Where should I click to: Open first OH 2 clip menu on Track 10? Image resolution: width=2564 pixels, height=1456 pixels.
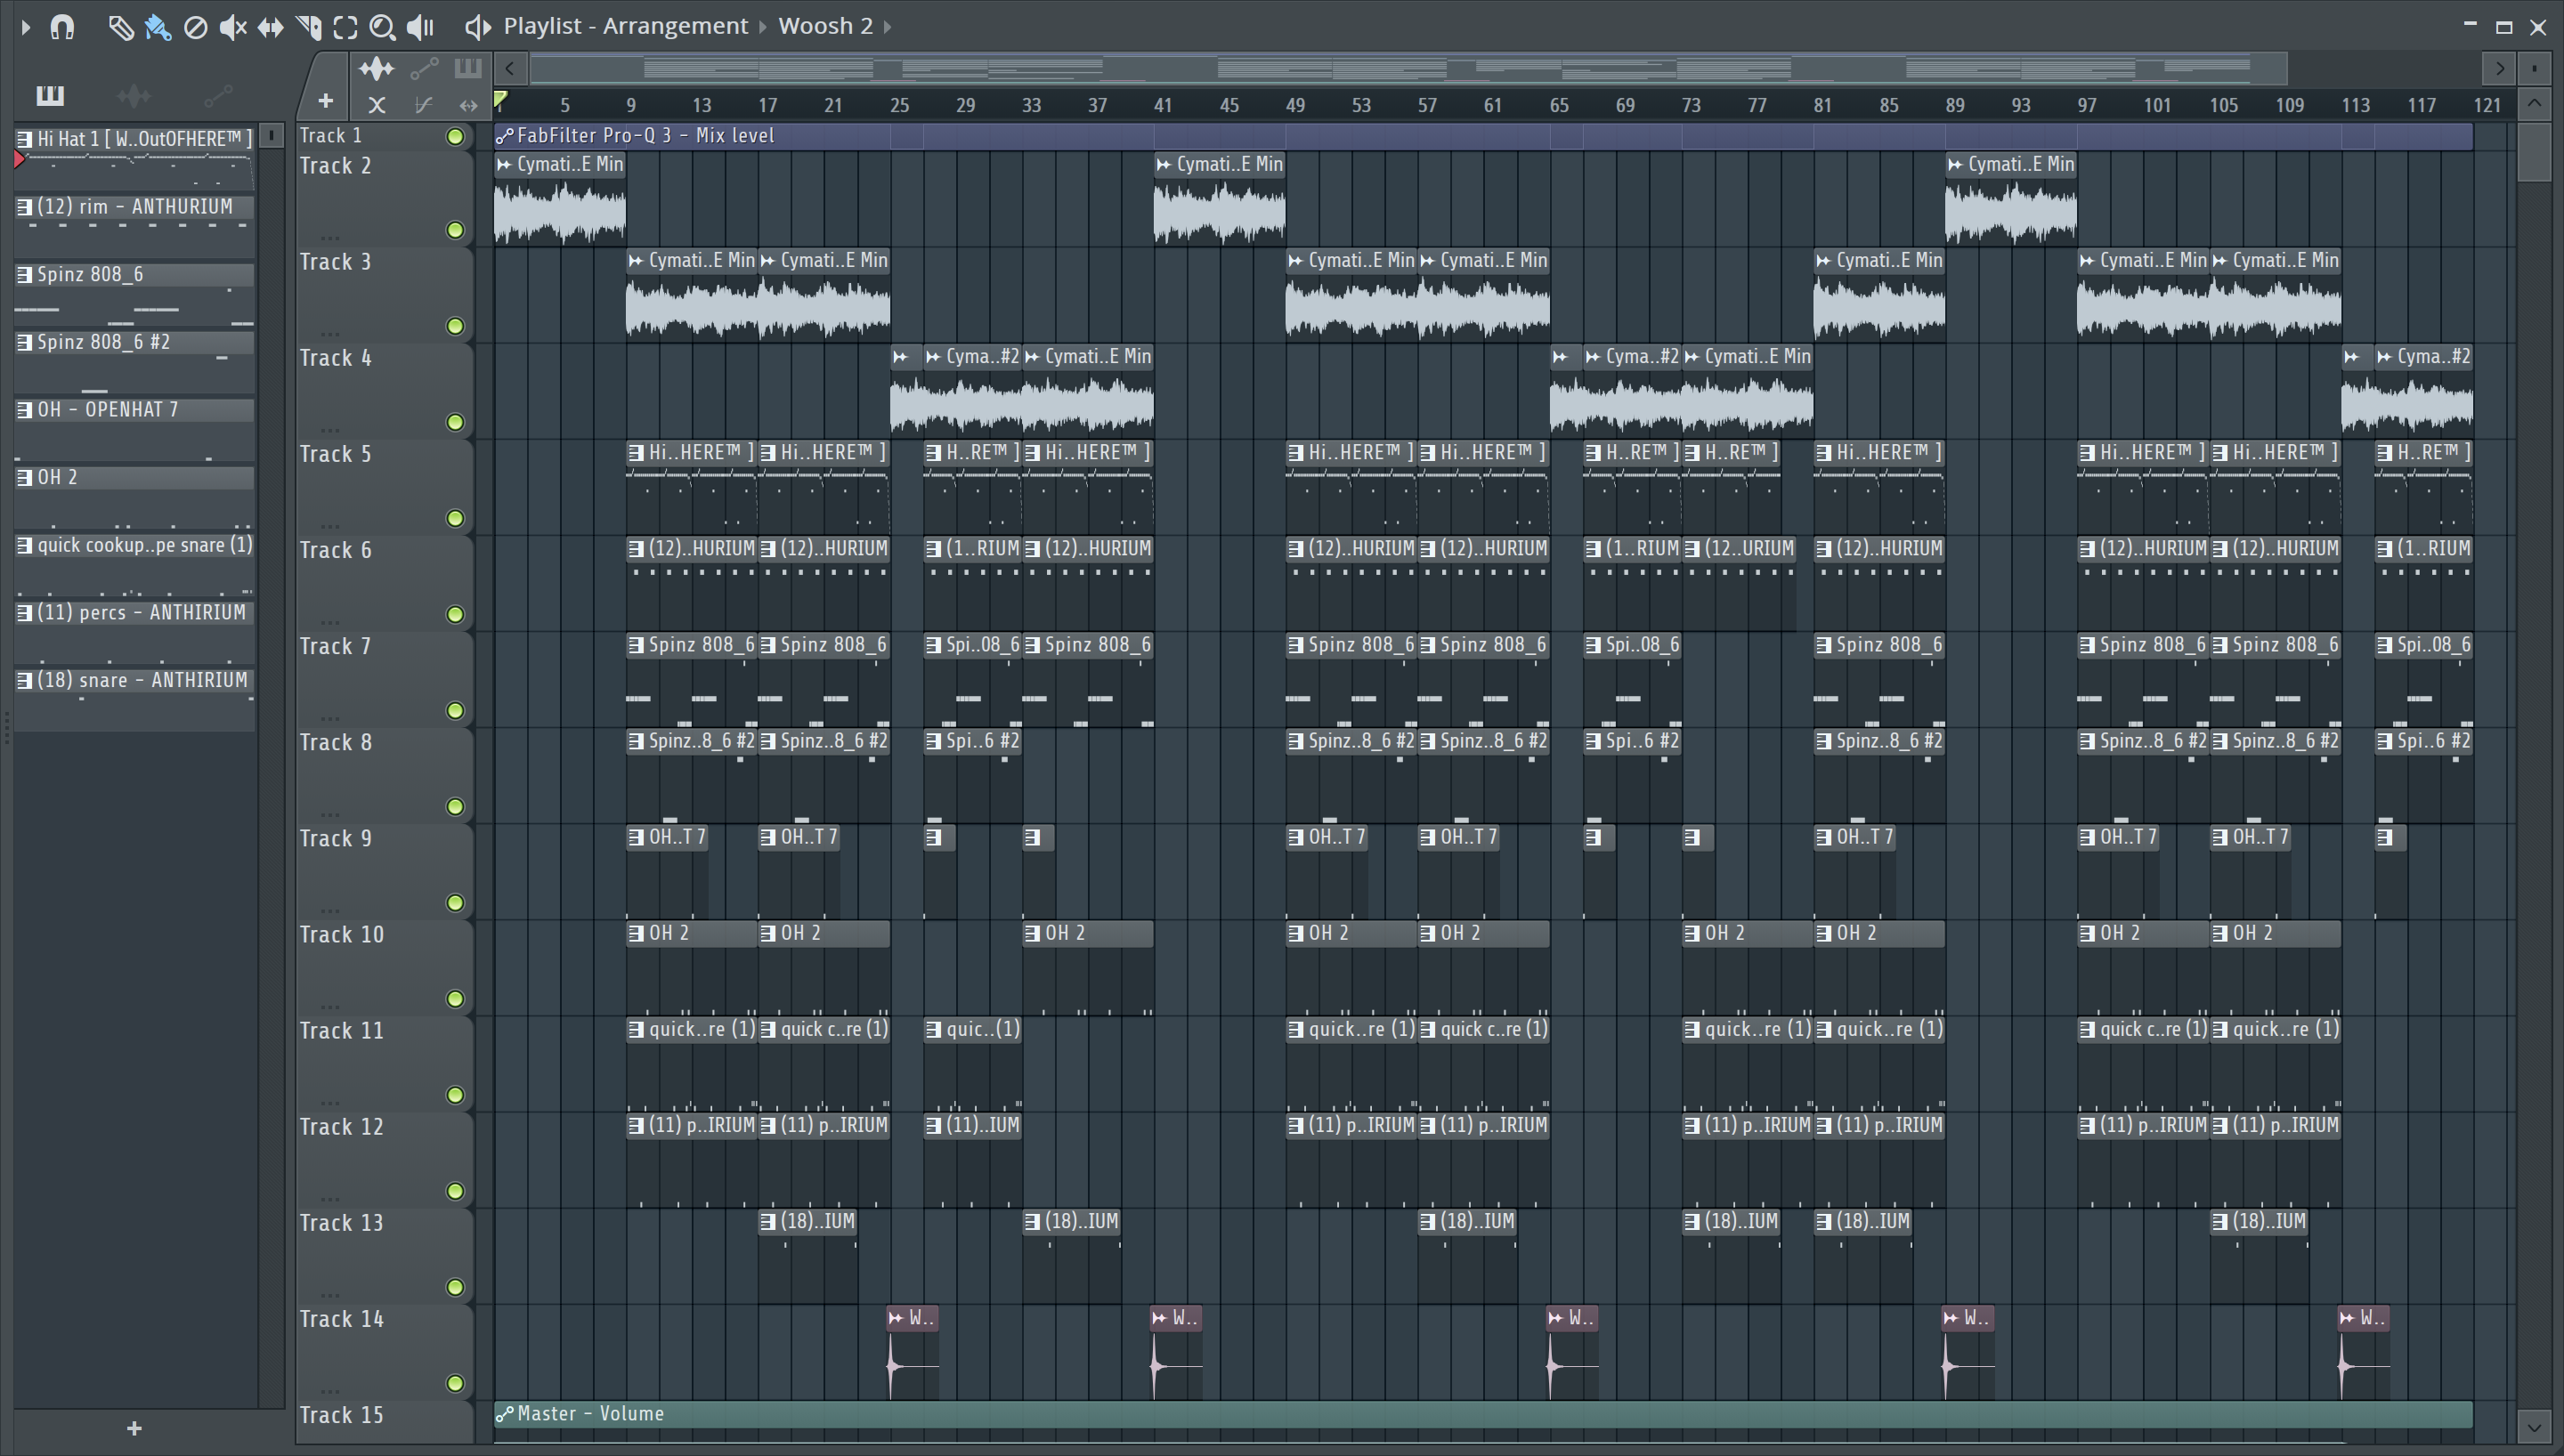click(636, 933)
